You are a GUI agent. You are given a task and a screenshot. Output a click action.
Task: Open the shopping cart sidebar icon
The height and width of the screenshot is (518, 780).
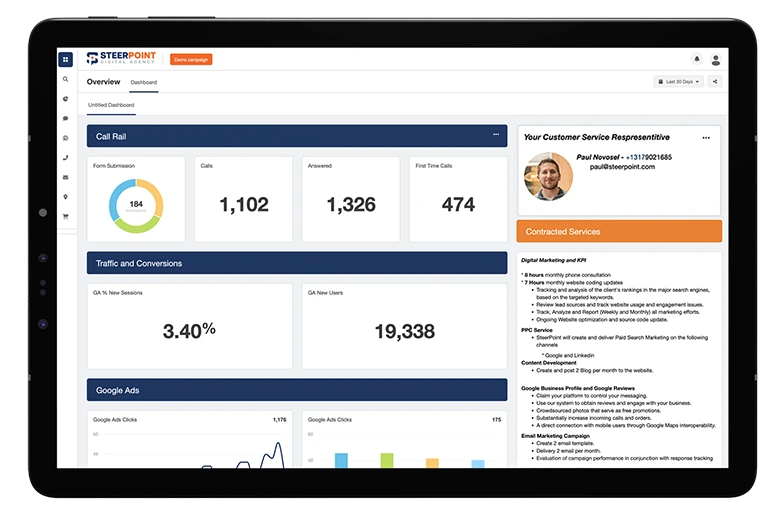[66, 216]
